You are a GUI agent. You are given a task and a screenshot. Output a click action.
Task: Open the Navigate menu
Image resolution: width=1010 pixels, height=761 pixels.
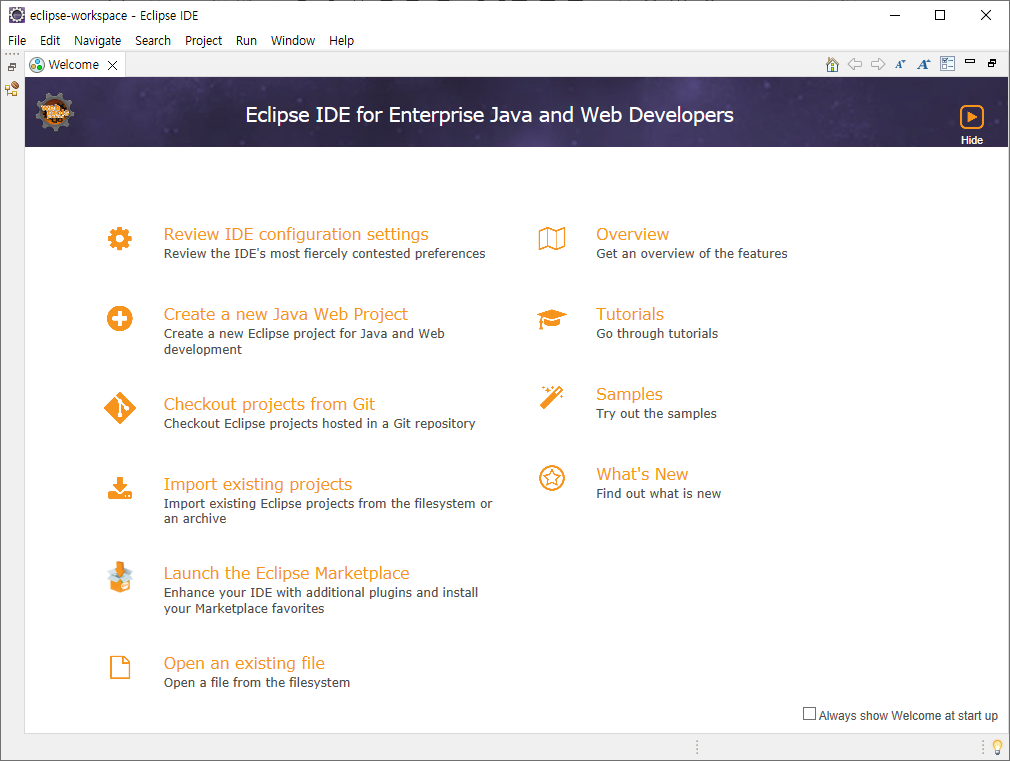point(97,41)
